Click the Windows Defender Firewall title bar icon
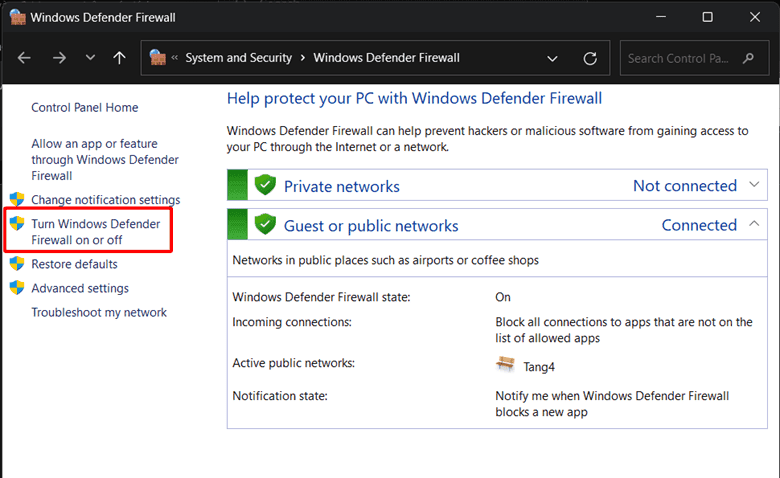This screenshot has width=780, height=478. click(x=17, y=17)
